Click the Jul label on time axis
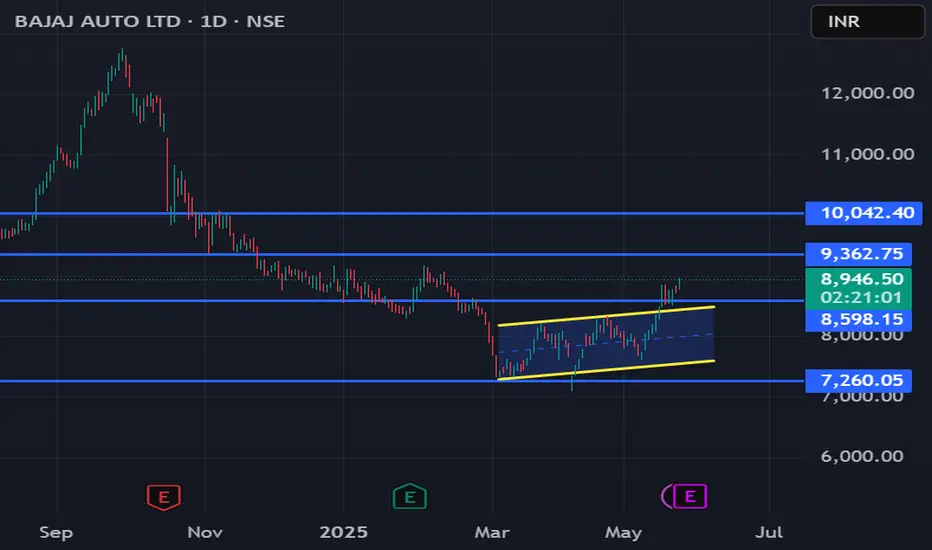 click(769, 532)
